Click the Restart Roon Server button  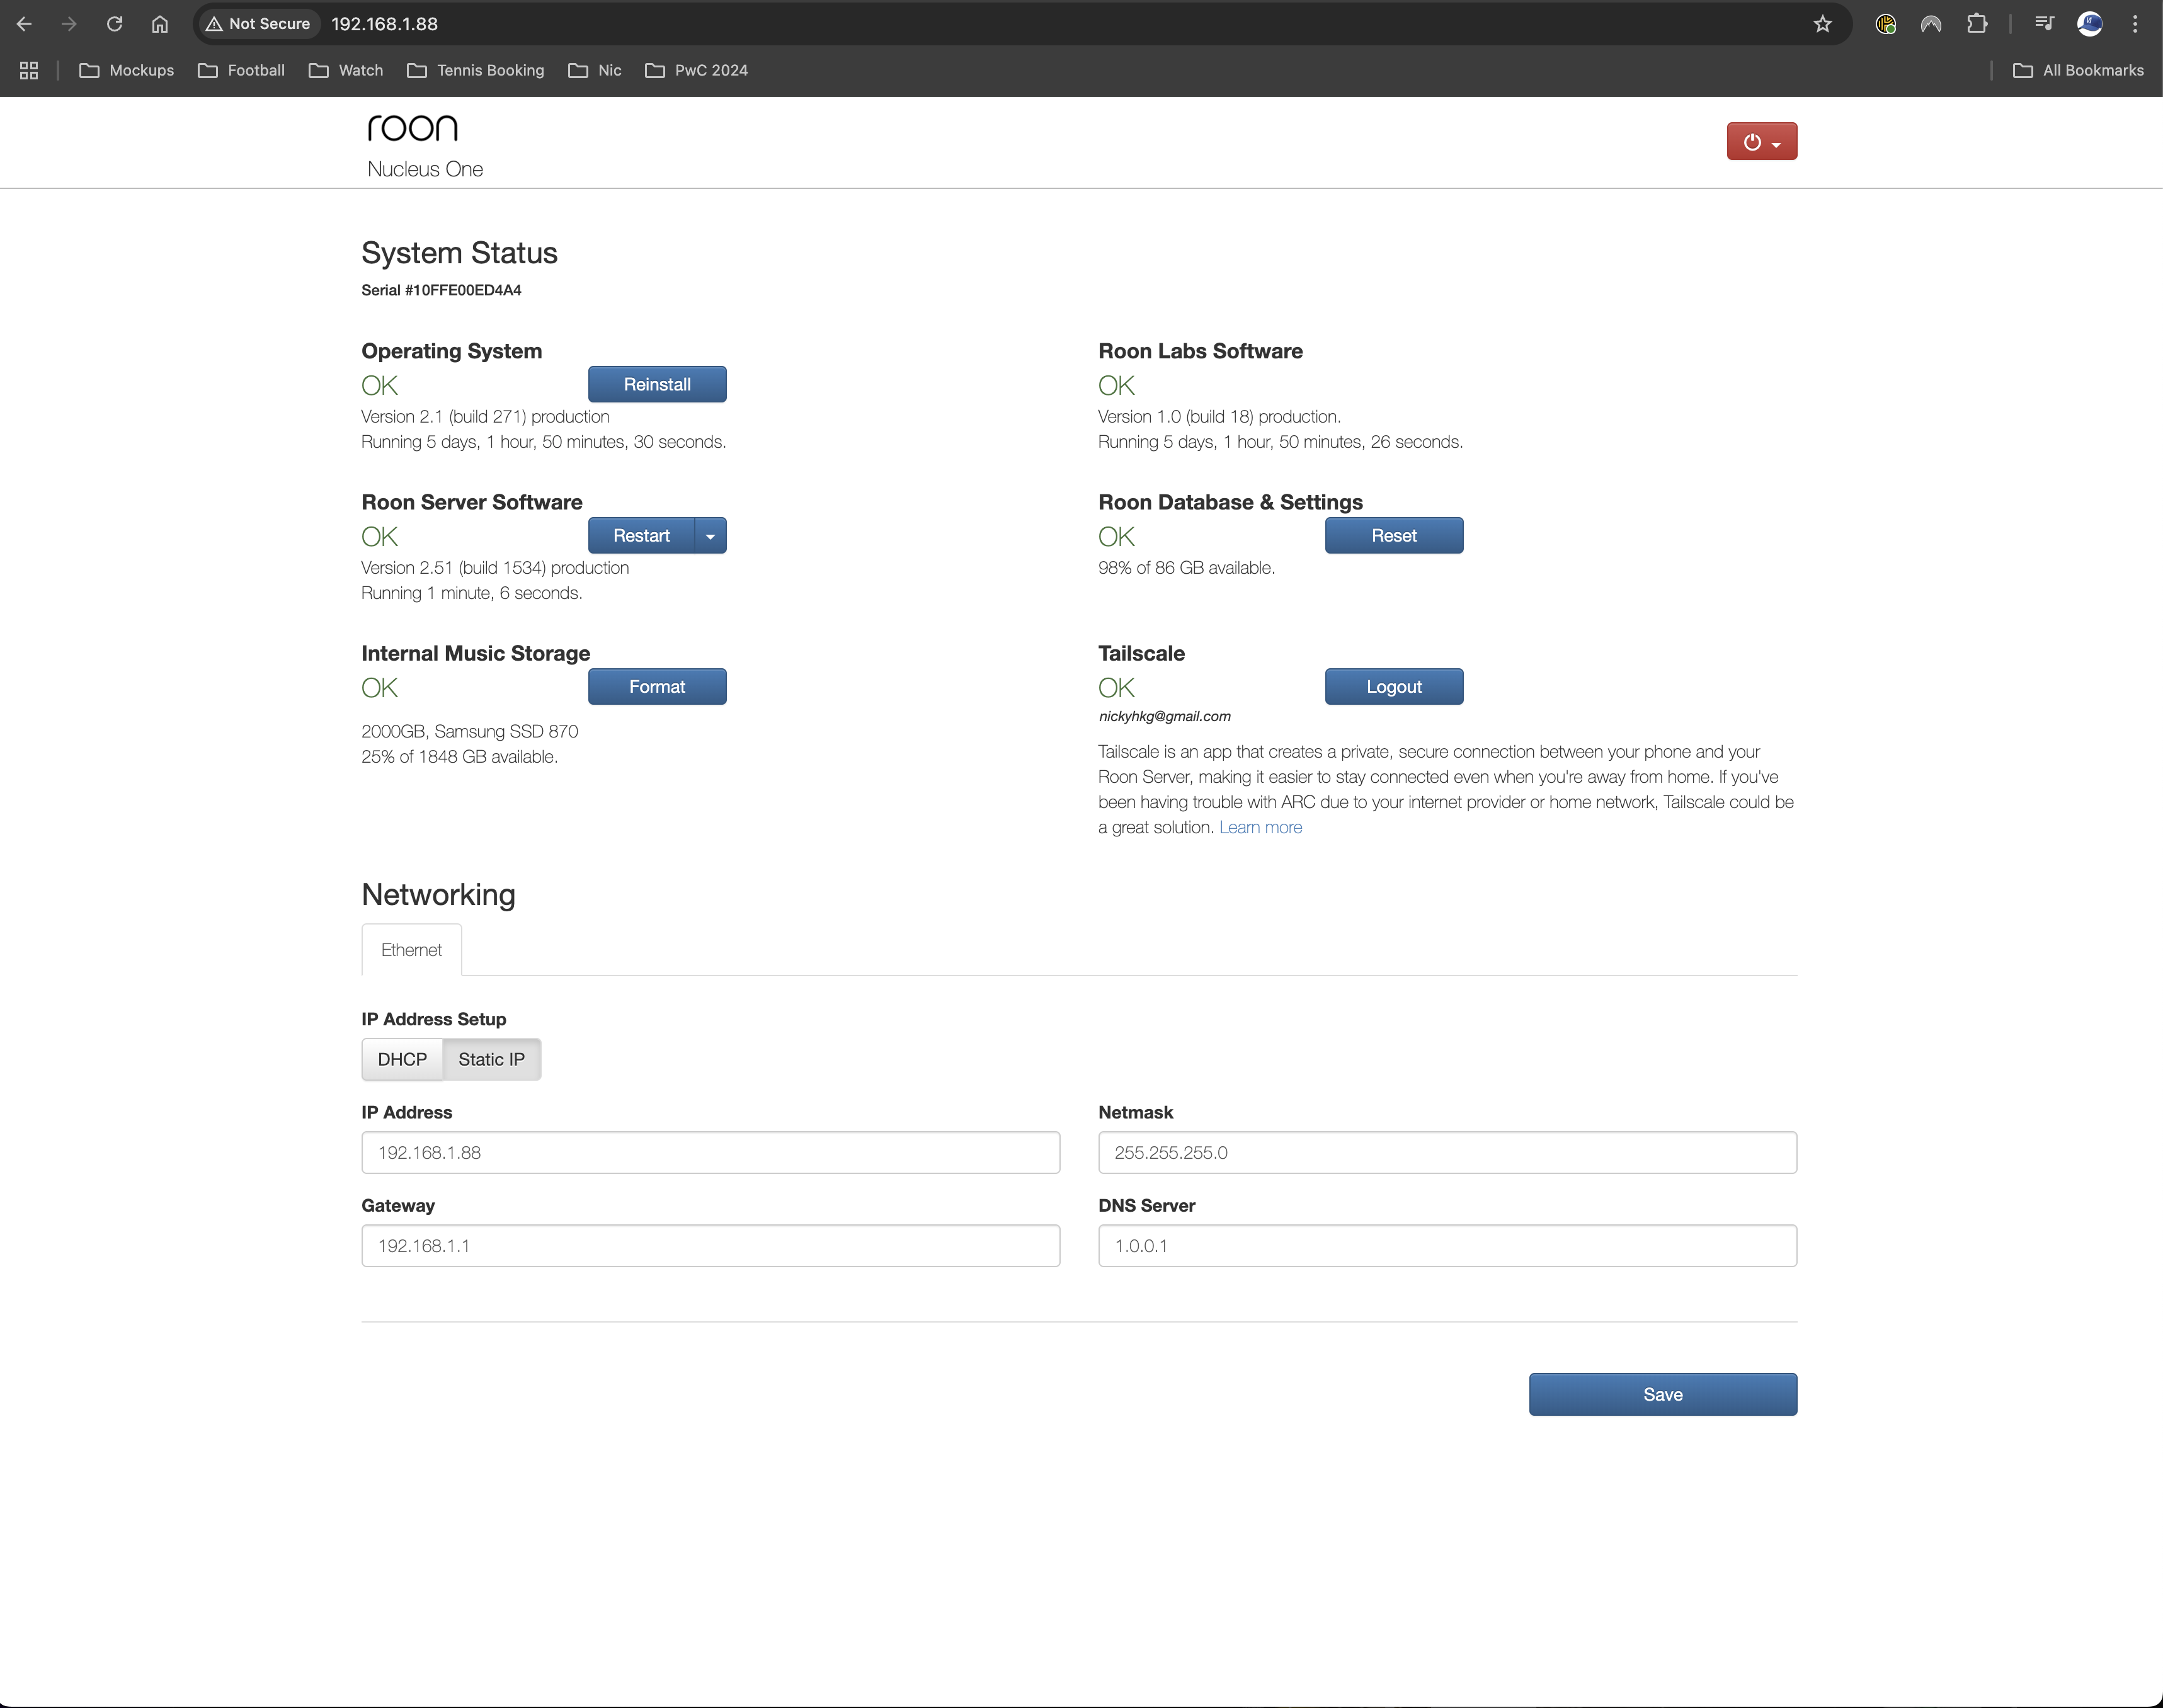pos(641,536)
